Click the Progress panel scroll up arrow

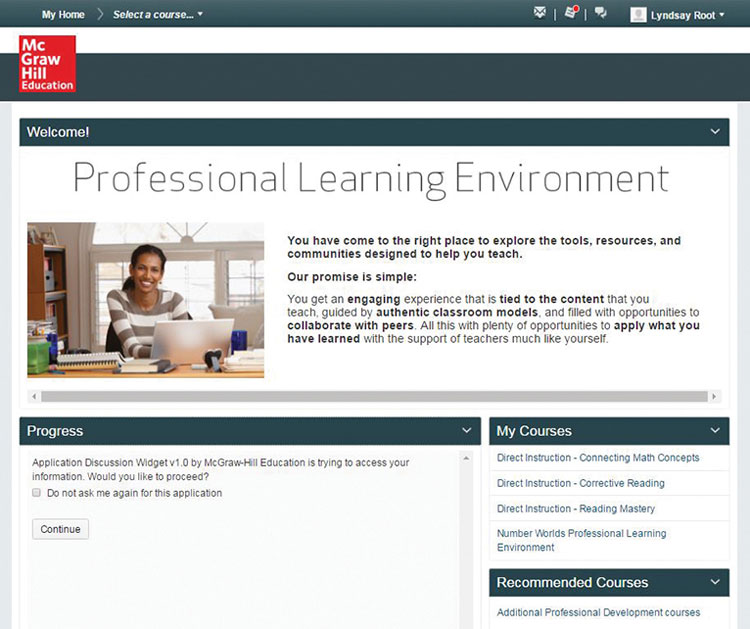pyautogui.click(x=466, y=458)
